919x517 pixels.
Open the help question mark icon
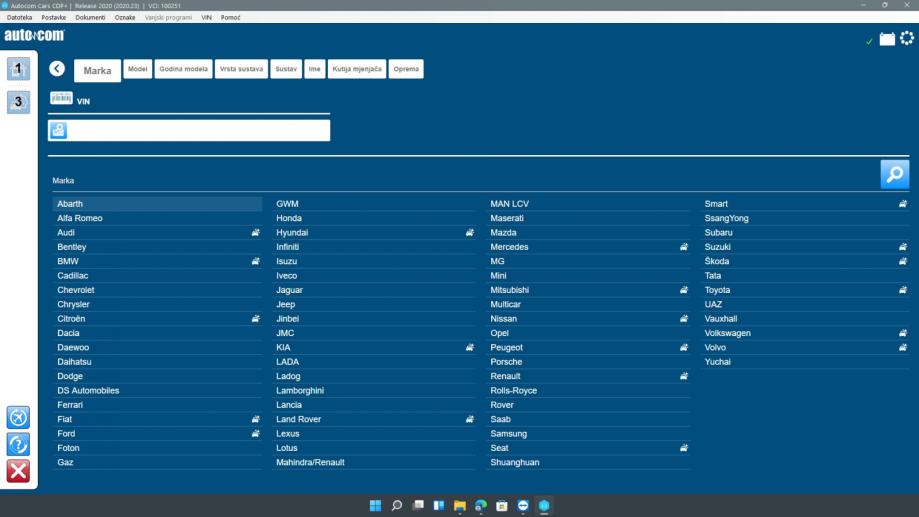[18, 444]
